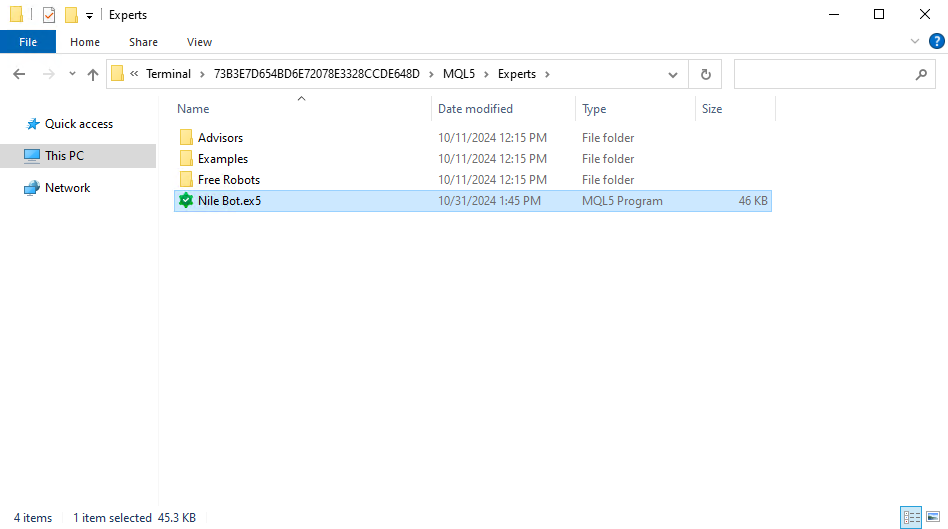Select Quick access in navigation pane
The width and height of the screenshot is (948, 529).
tap(79, 124)
